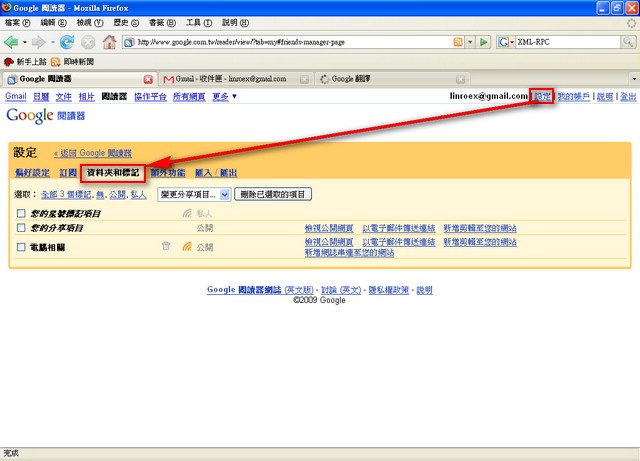Screen dimensions: 640x461
Task: Click the green Go arrow beside the address bar
Action: [x=484, y=42]
